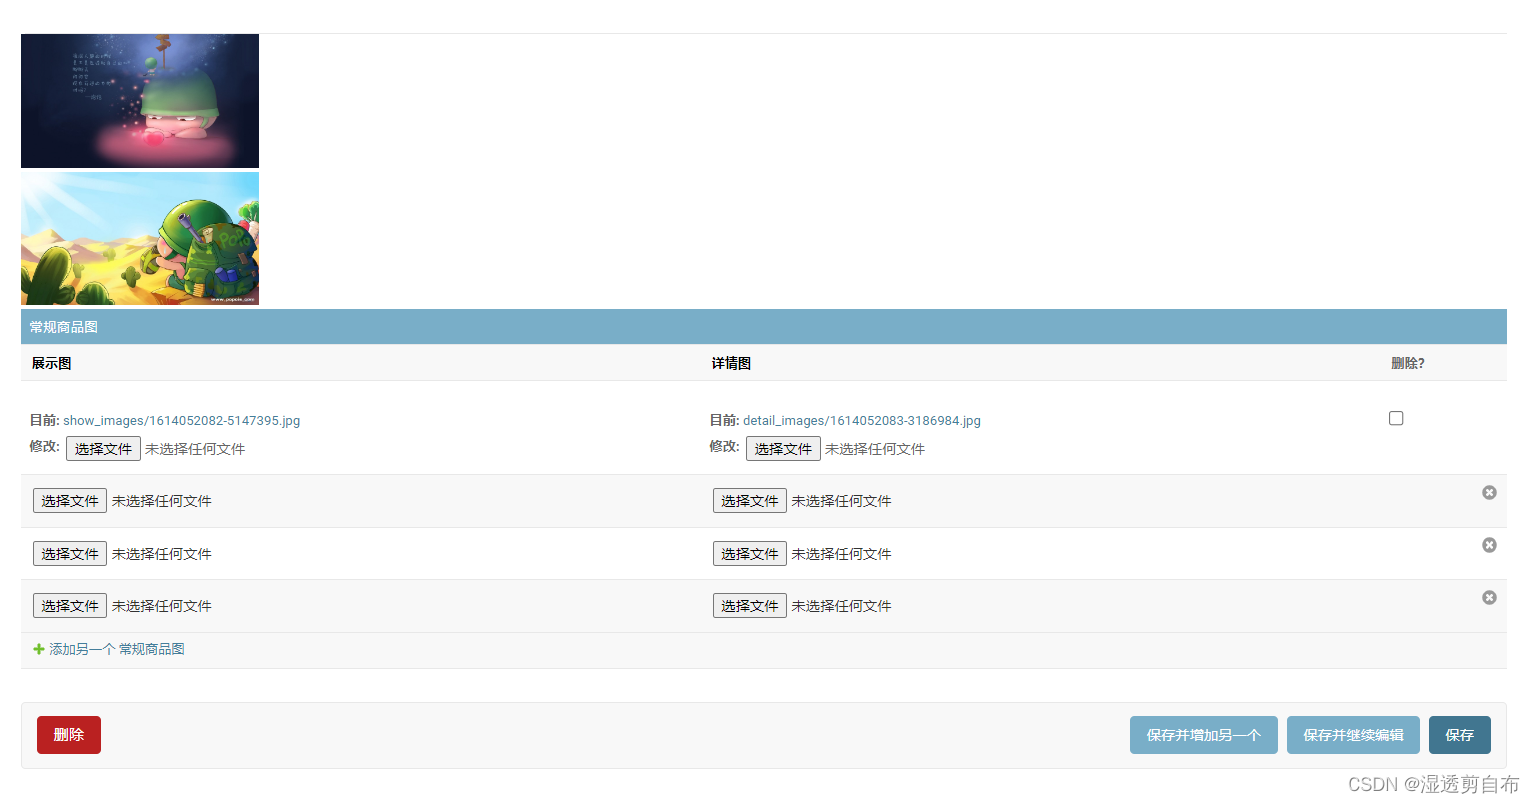Choose 详情图 file in third row
The width and height of the screenshot is (1535, 803).
tap(750, 554)
